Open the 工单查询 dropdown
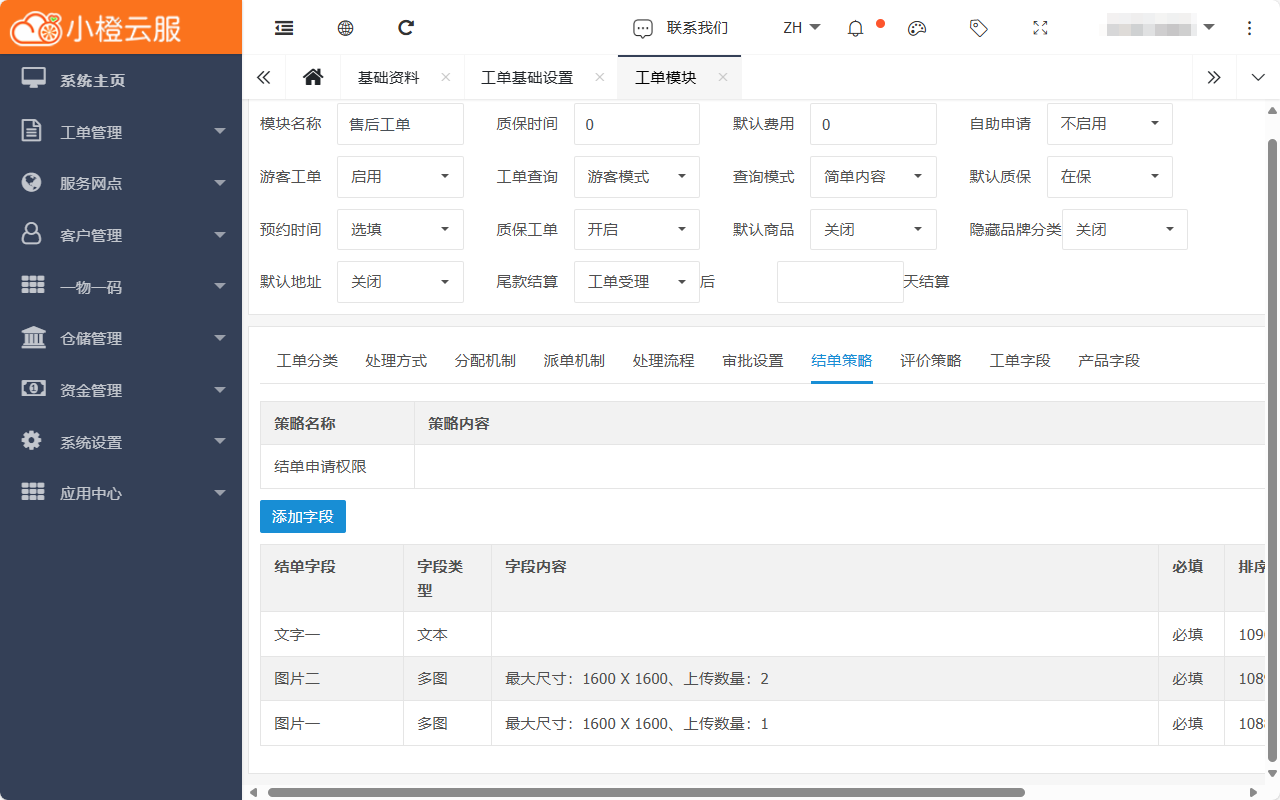Image resolution: width=1280 pixels, height=800 pixels. 636,177
